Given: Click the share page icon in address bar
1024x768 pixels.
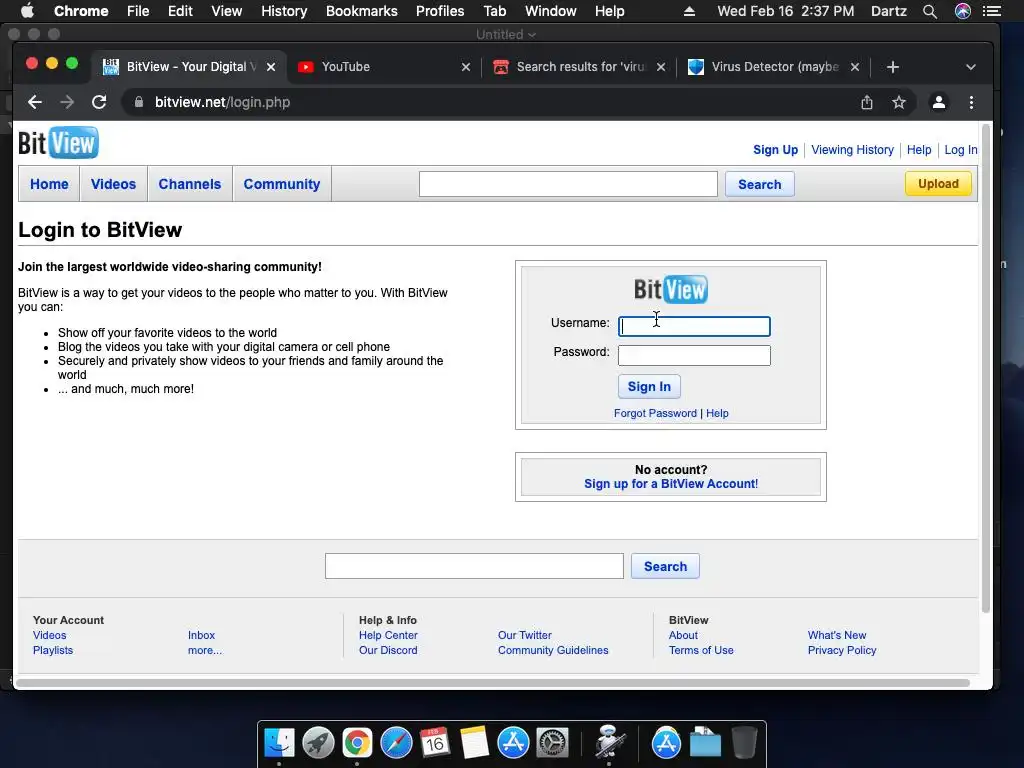Looking at the screenshot, I should 867,102.
